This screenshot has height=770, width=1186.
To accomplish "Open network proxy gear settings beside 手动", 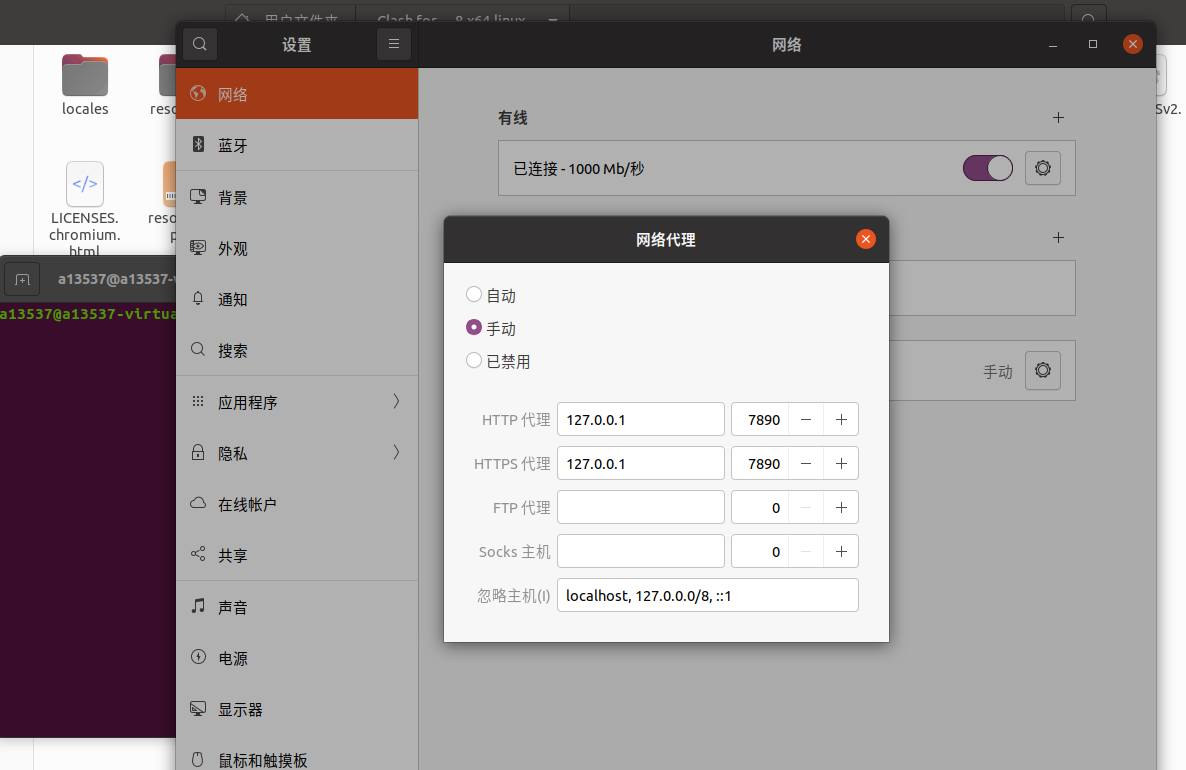I will [1043, 370].
